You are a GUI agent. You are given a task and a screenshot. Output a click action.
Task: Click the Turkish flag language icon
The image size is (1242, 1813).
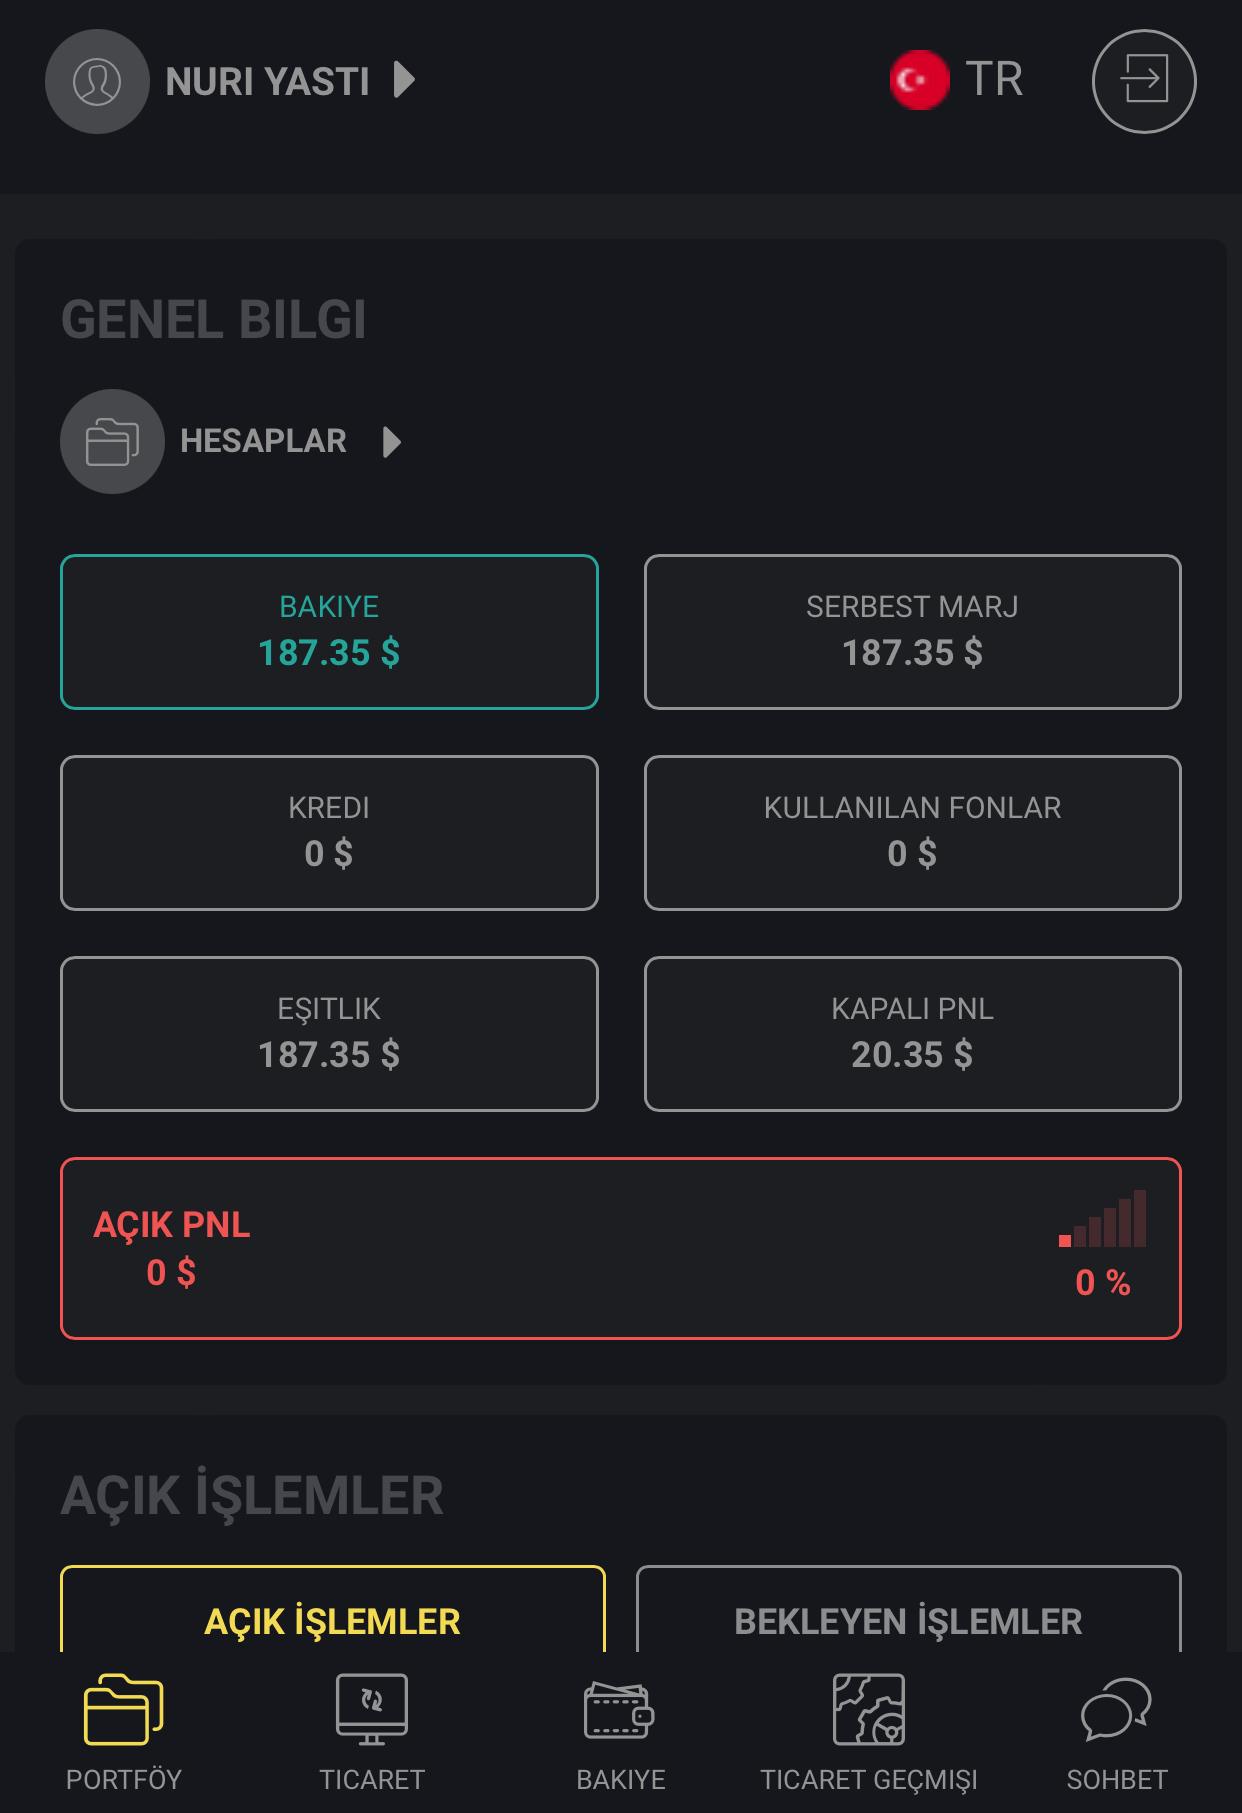[x=919, y=80]
